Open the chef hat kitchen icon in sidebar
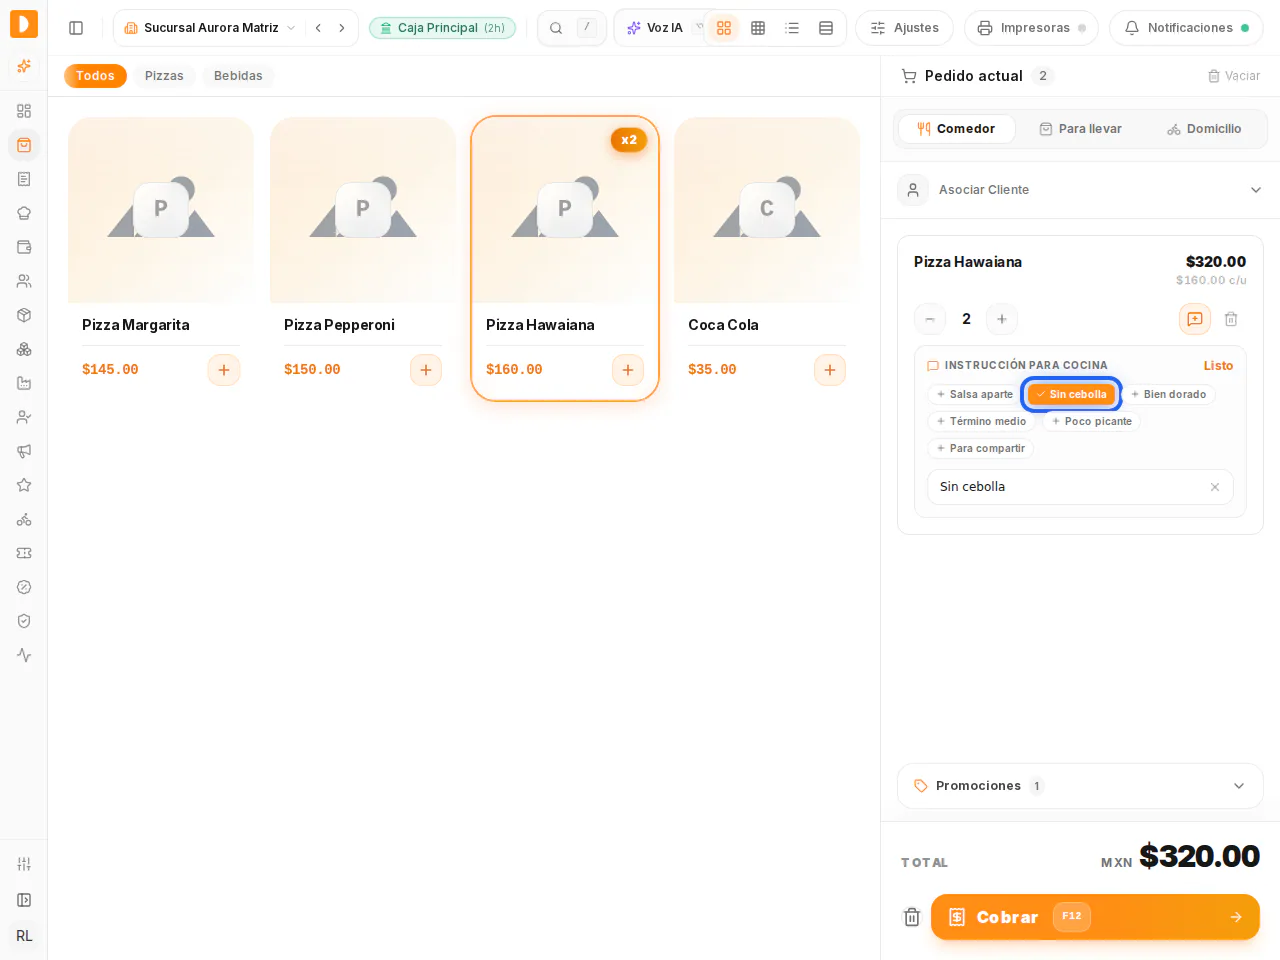 24,213
